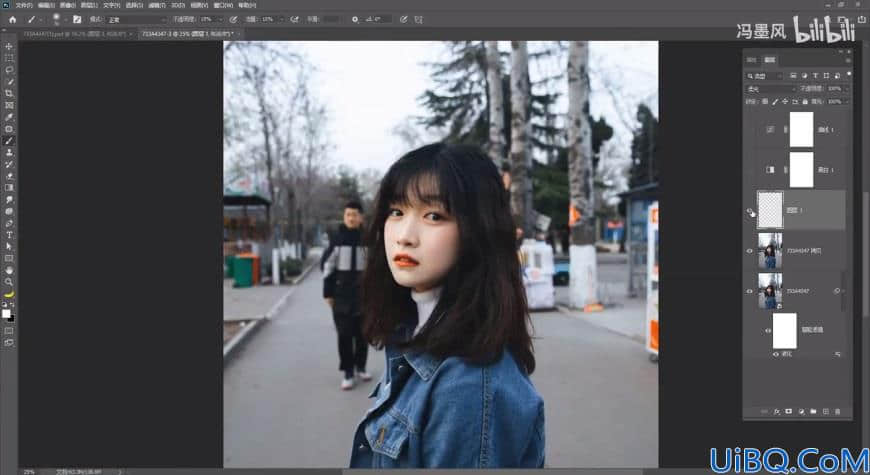Viewport: 870px width, 475px height.
Task: Open the Window menu
Action: [x=224, y=5]
